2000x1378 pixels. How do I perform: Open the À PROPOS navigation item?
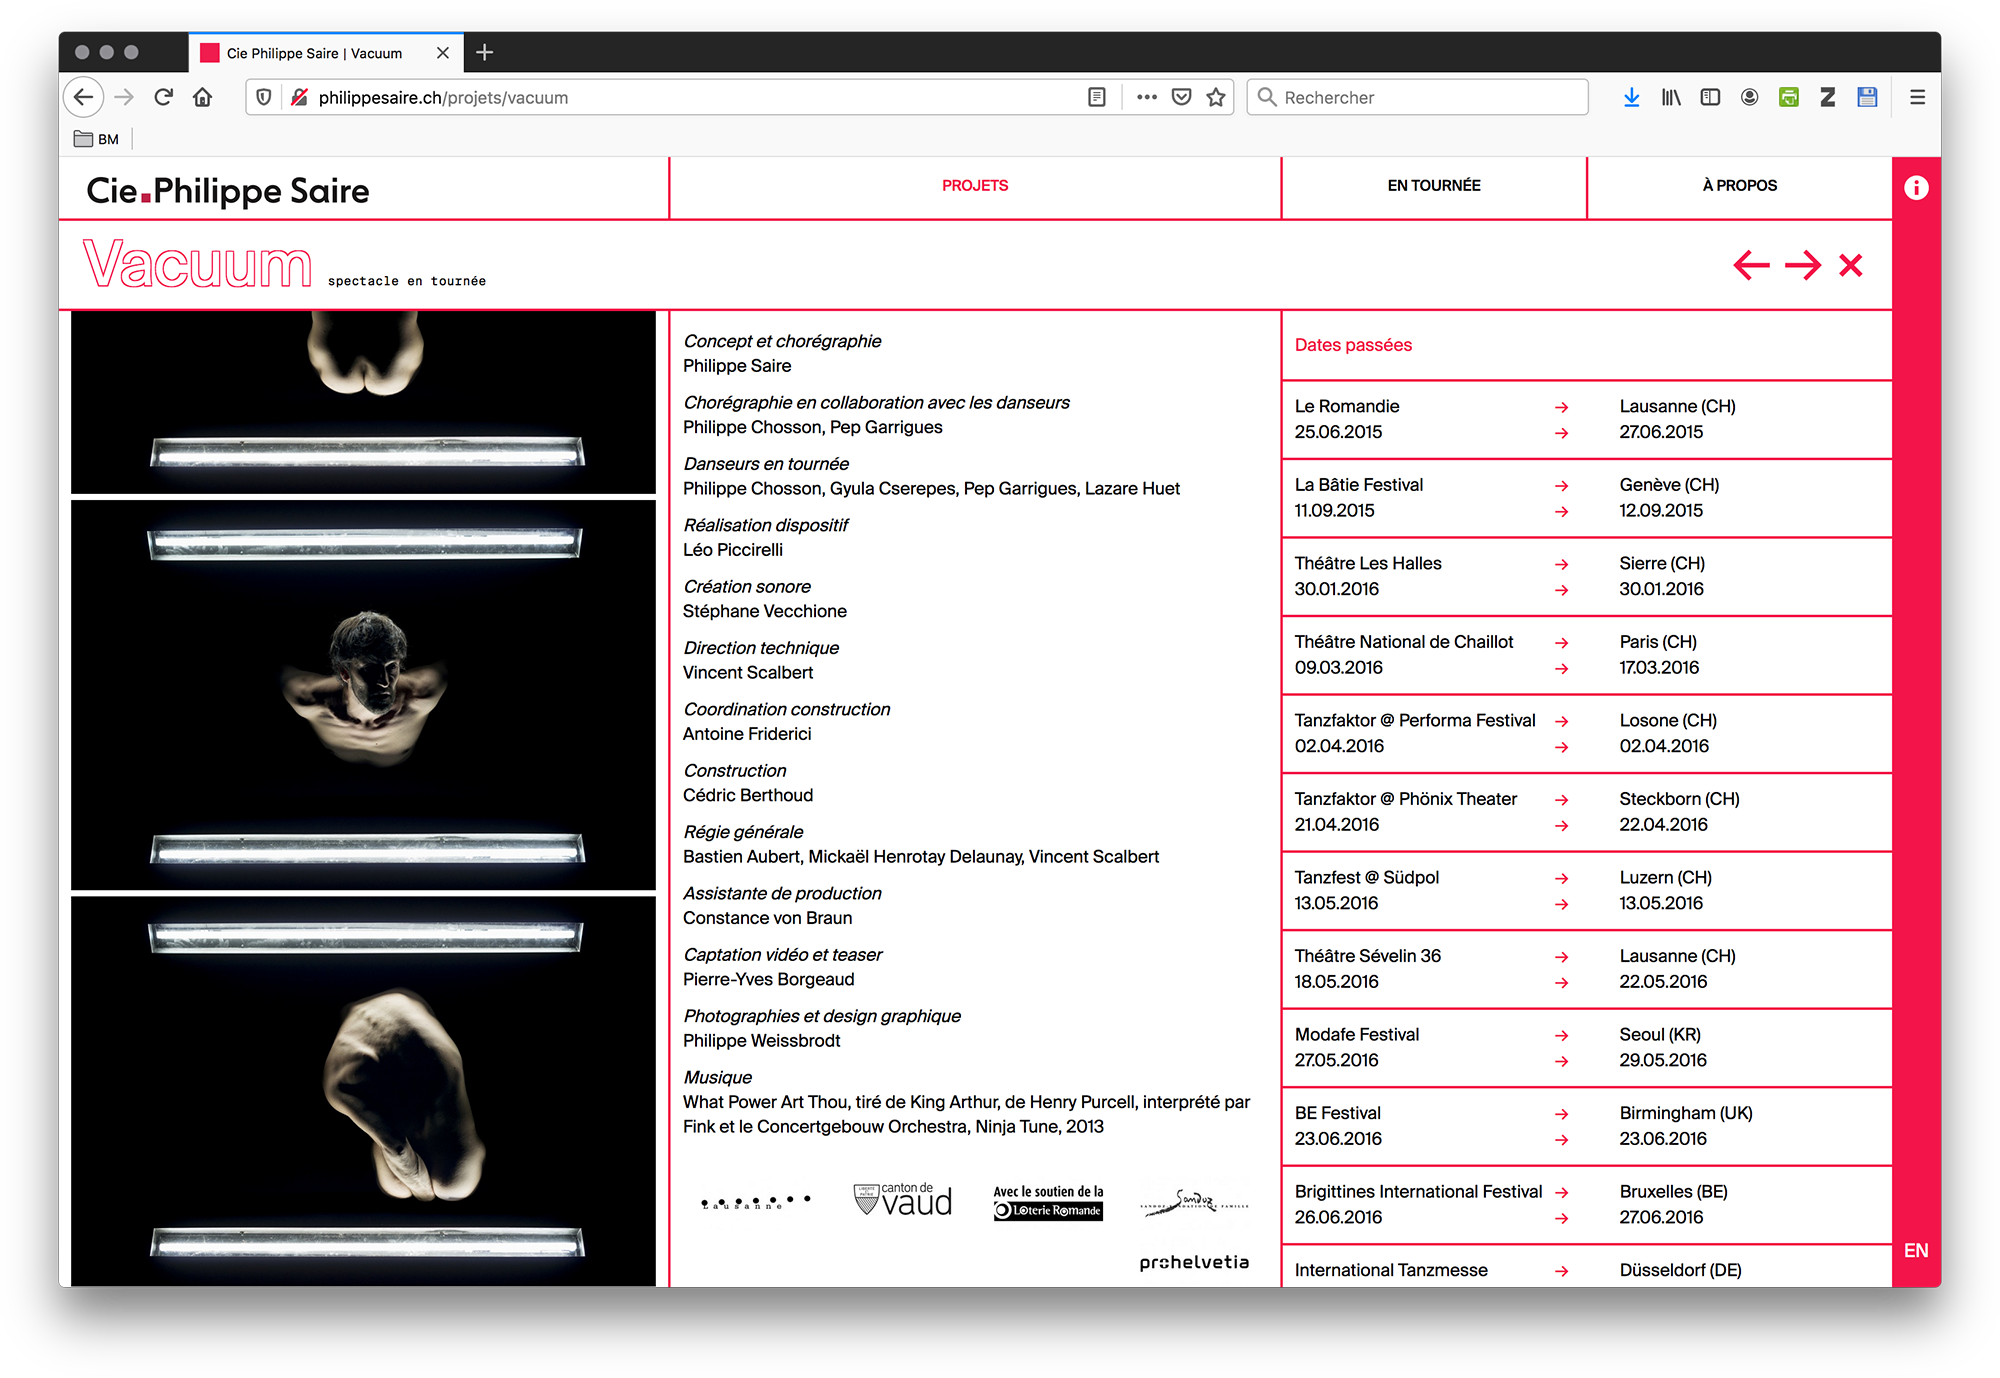click(x=1739, y=186)
